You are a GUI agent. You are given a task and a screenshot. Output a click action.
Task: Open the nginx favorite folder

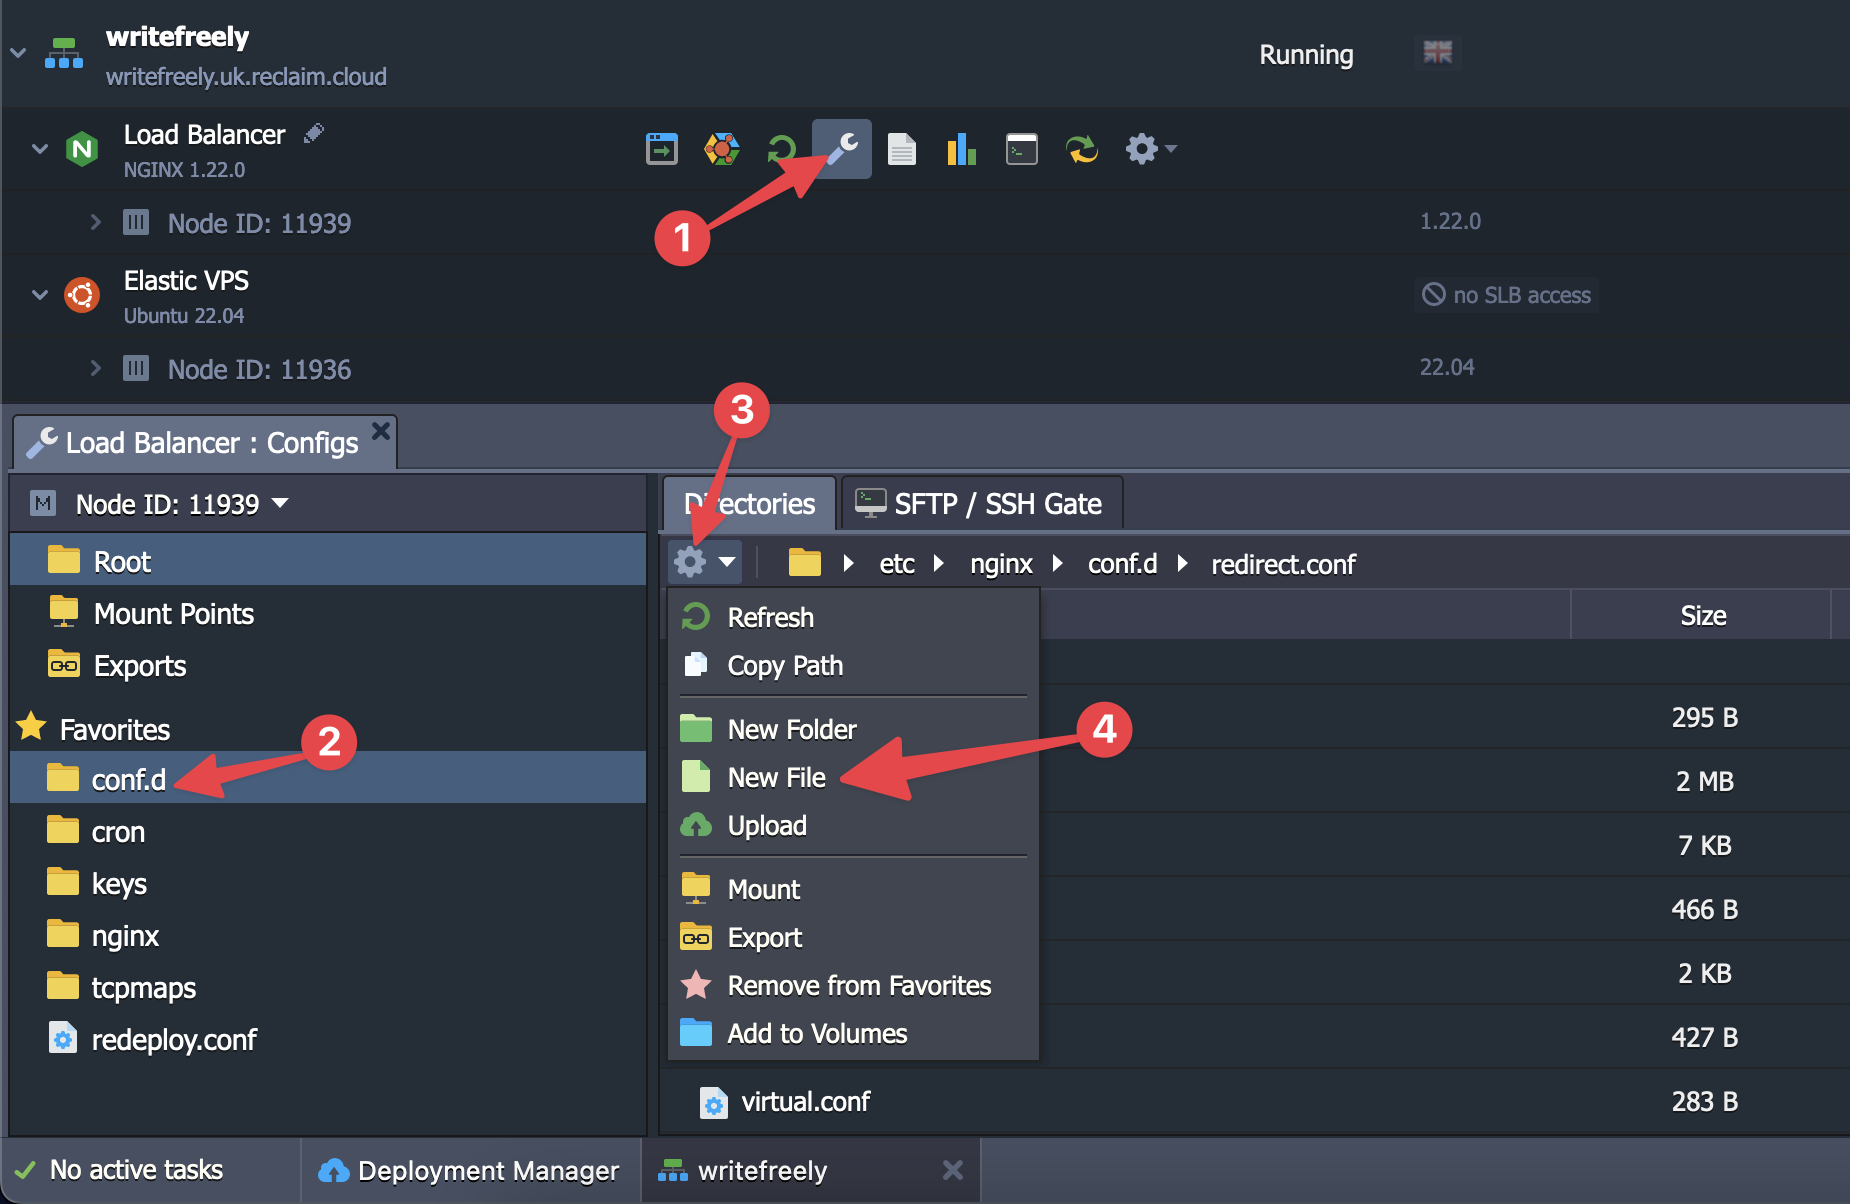click(328, 935)
